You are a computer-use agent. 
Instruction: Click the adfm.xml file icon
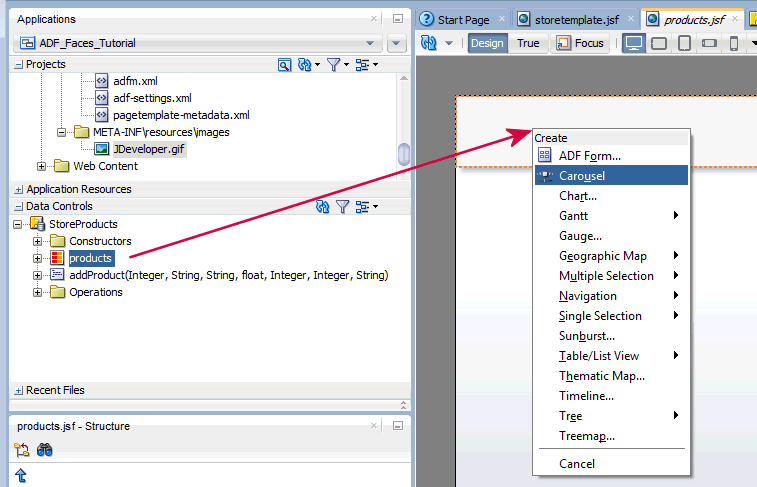pyautogui.click(x=101, y=81)
